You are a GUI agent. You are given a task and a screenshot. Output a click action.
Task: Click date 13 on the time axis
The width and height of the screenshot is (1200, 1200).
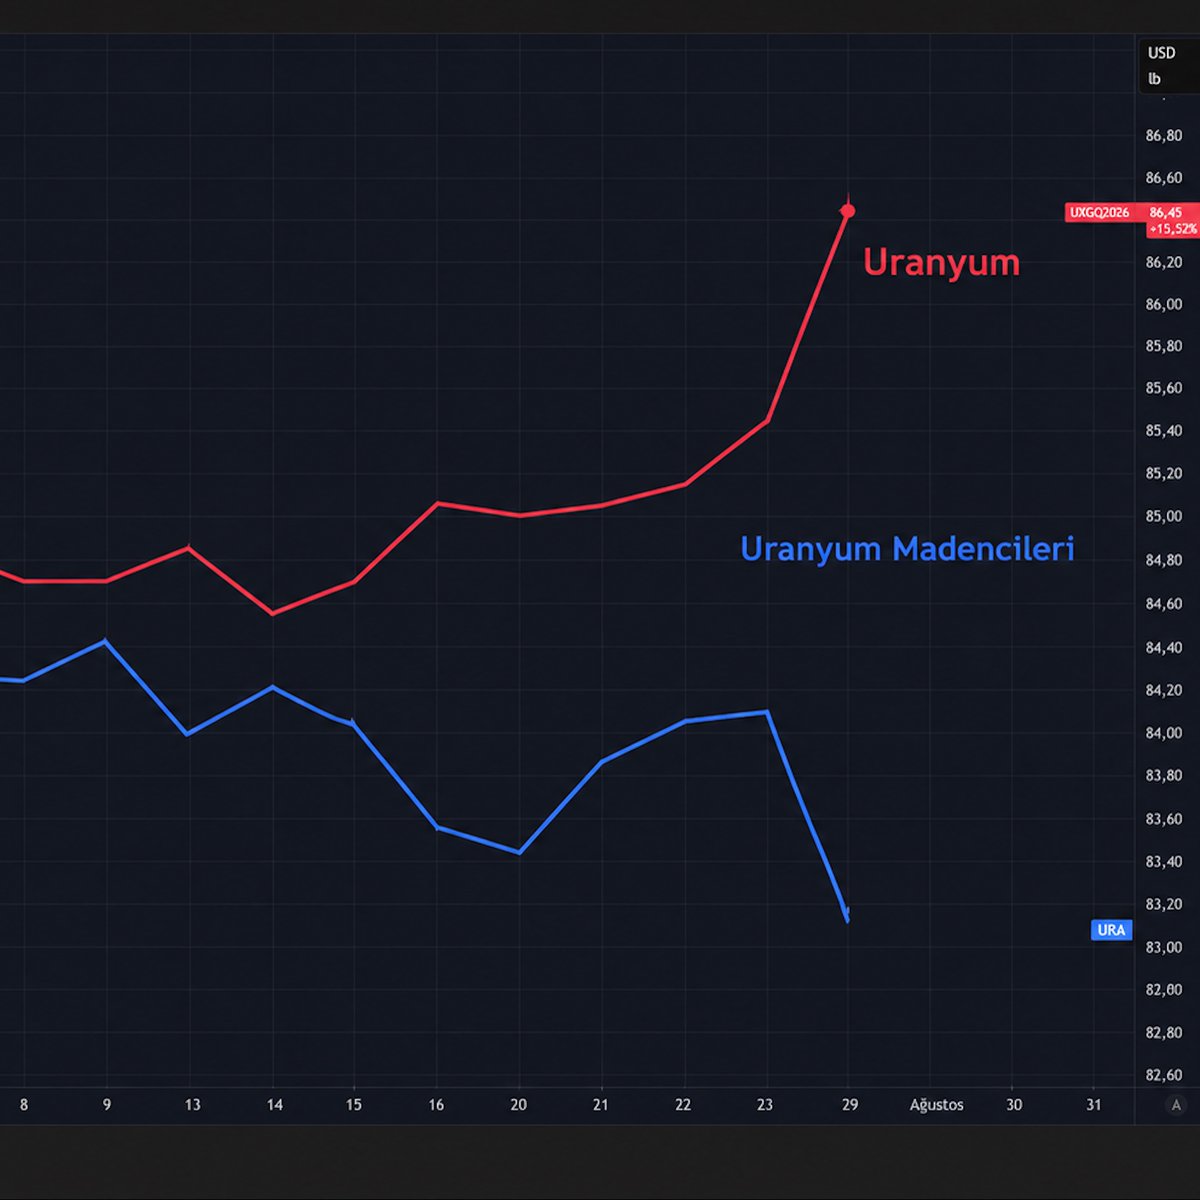pyautogui.click(x=192, y=1105)
